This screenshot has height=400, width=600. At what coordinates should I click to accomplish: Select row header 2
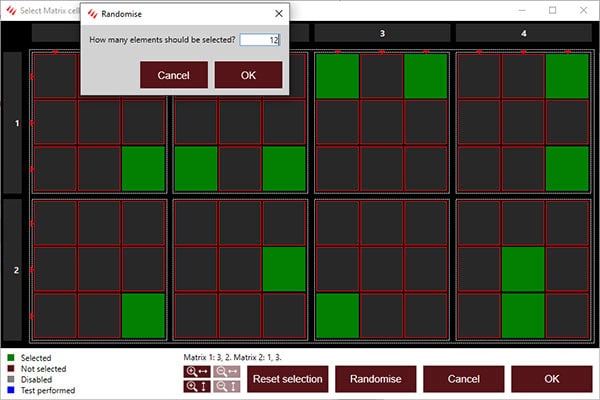[x=14, y=270]
